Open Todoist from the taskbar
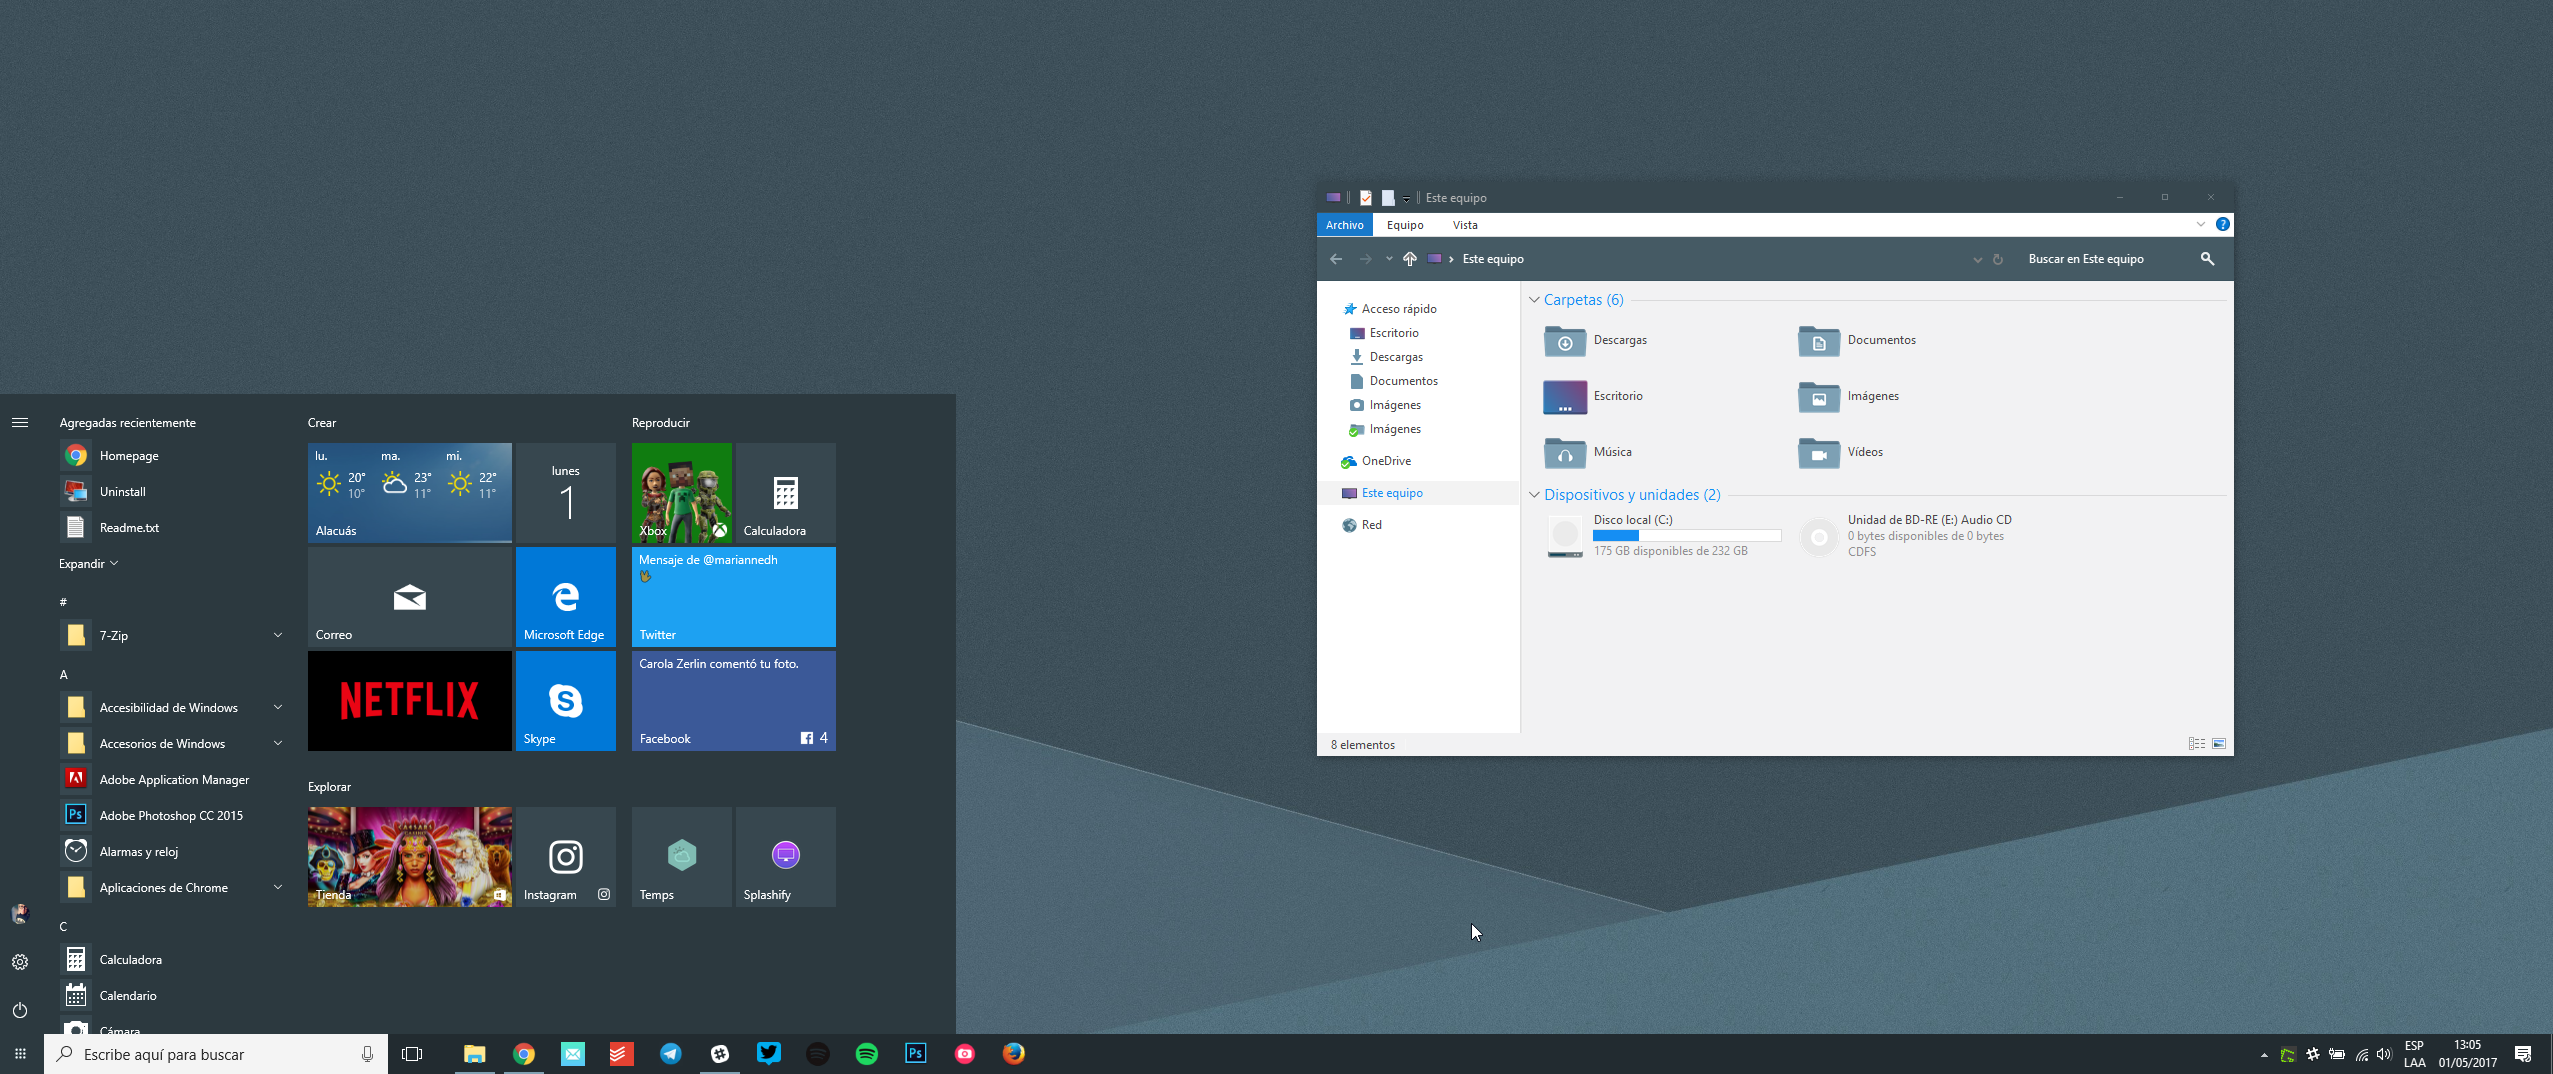Viewport: 2553px width, 1074px height. (621, 1054)
